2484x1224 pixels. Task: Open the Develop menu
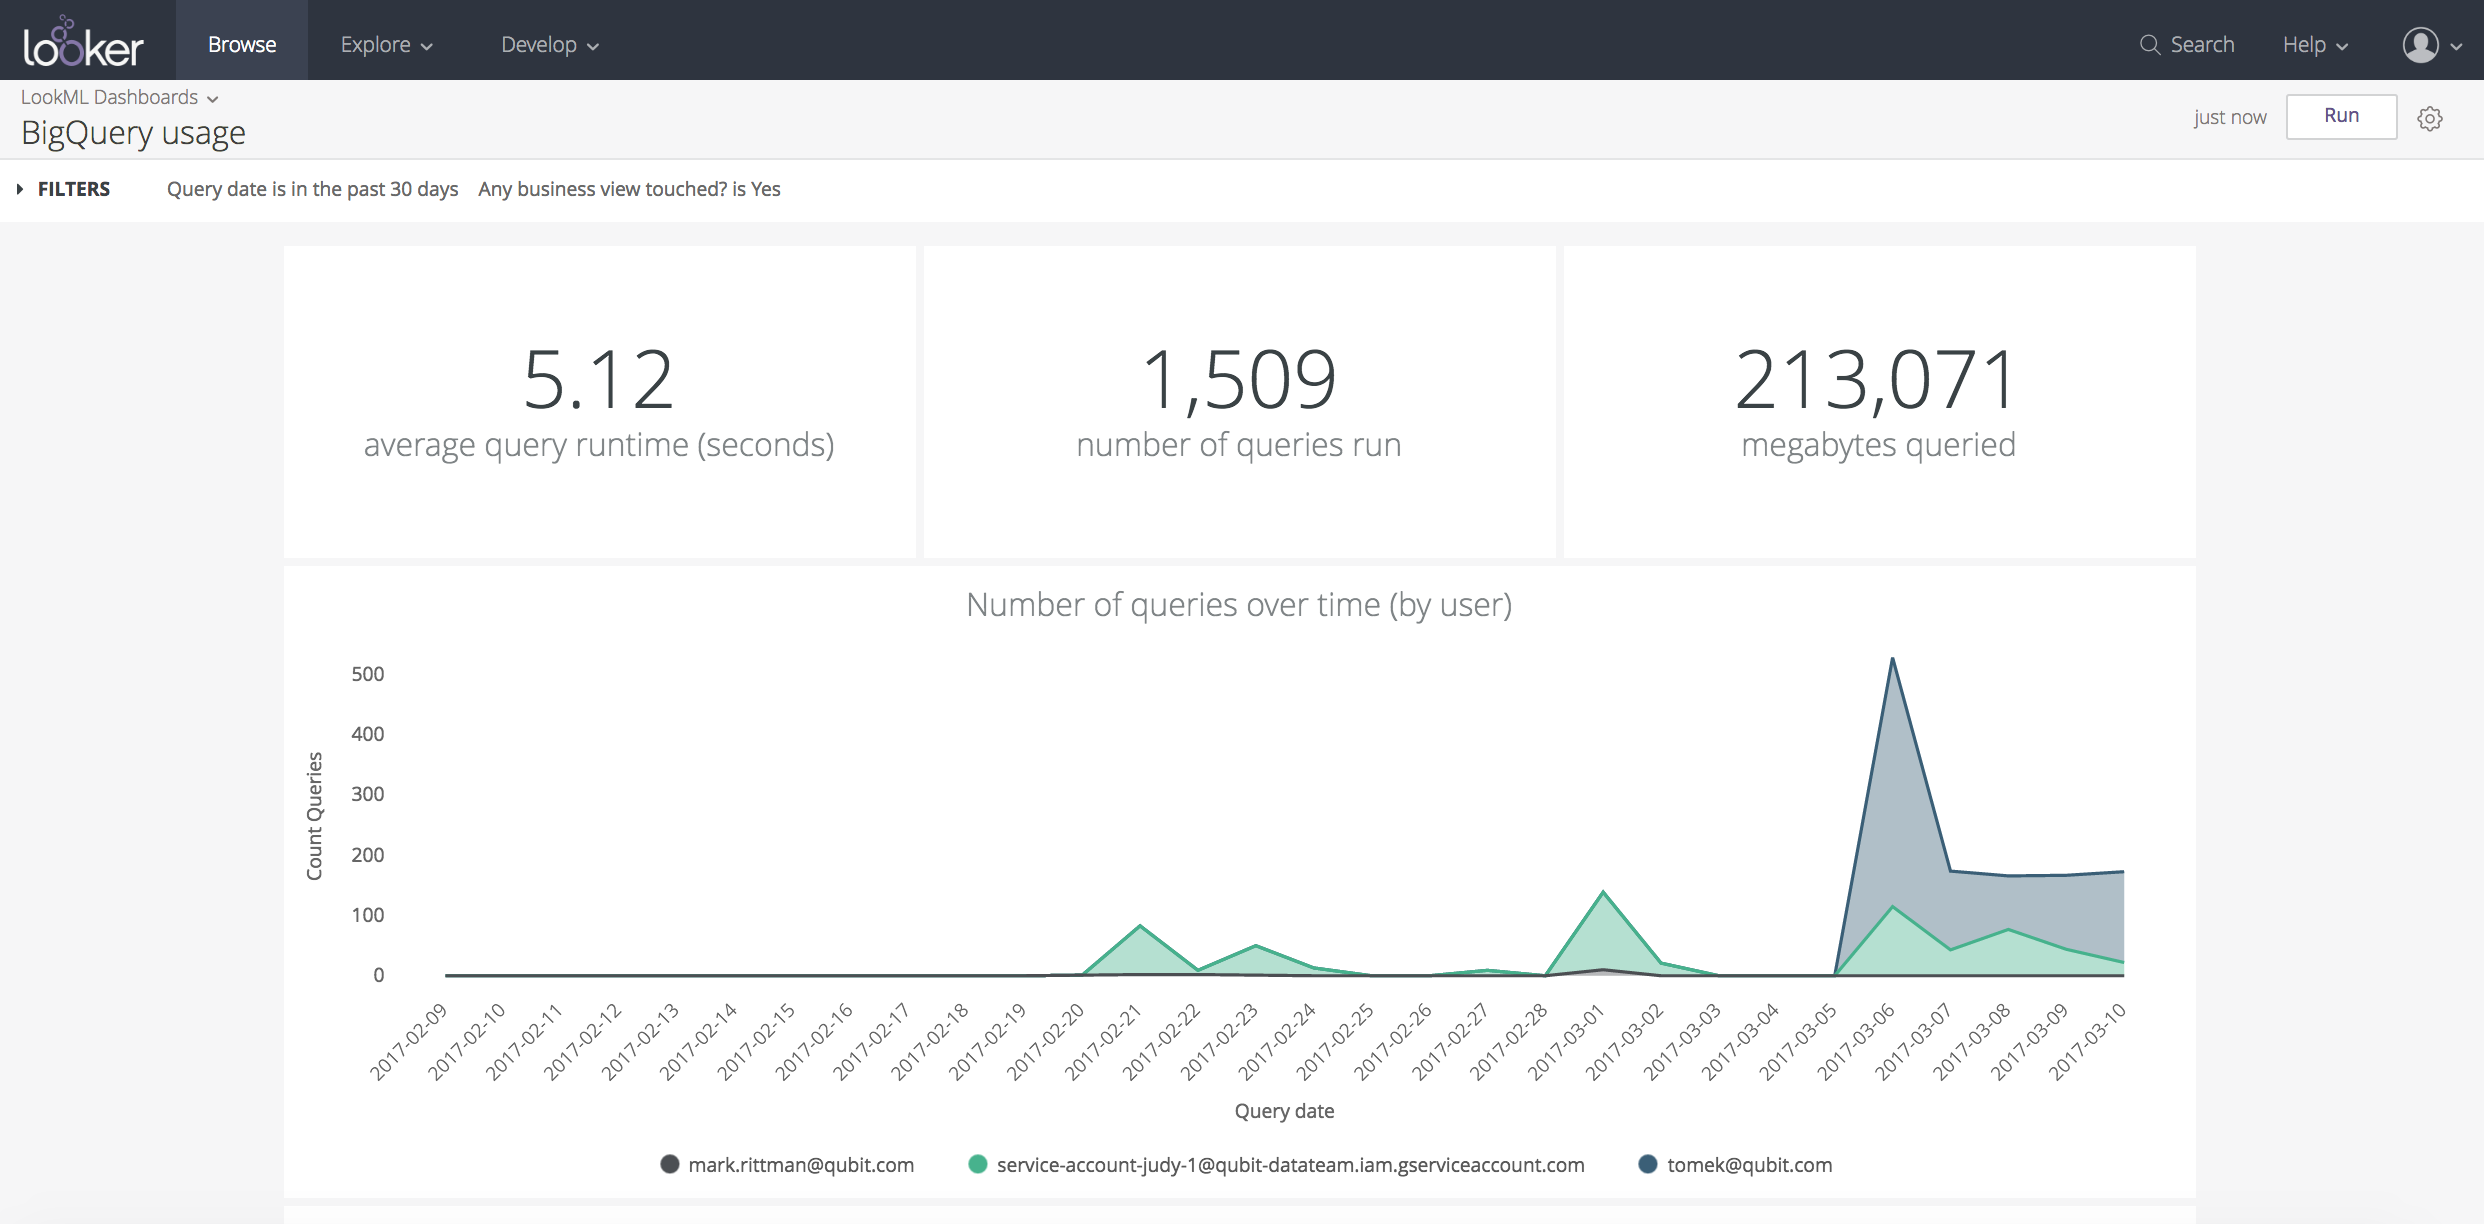coord(550,45)
